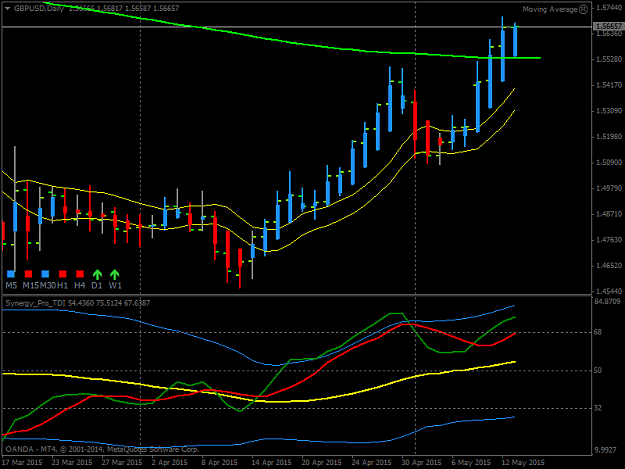Click the 84.8709 indicator scale value
This screenshot has width=625, height=469.
tap(607, 302)
